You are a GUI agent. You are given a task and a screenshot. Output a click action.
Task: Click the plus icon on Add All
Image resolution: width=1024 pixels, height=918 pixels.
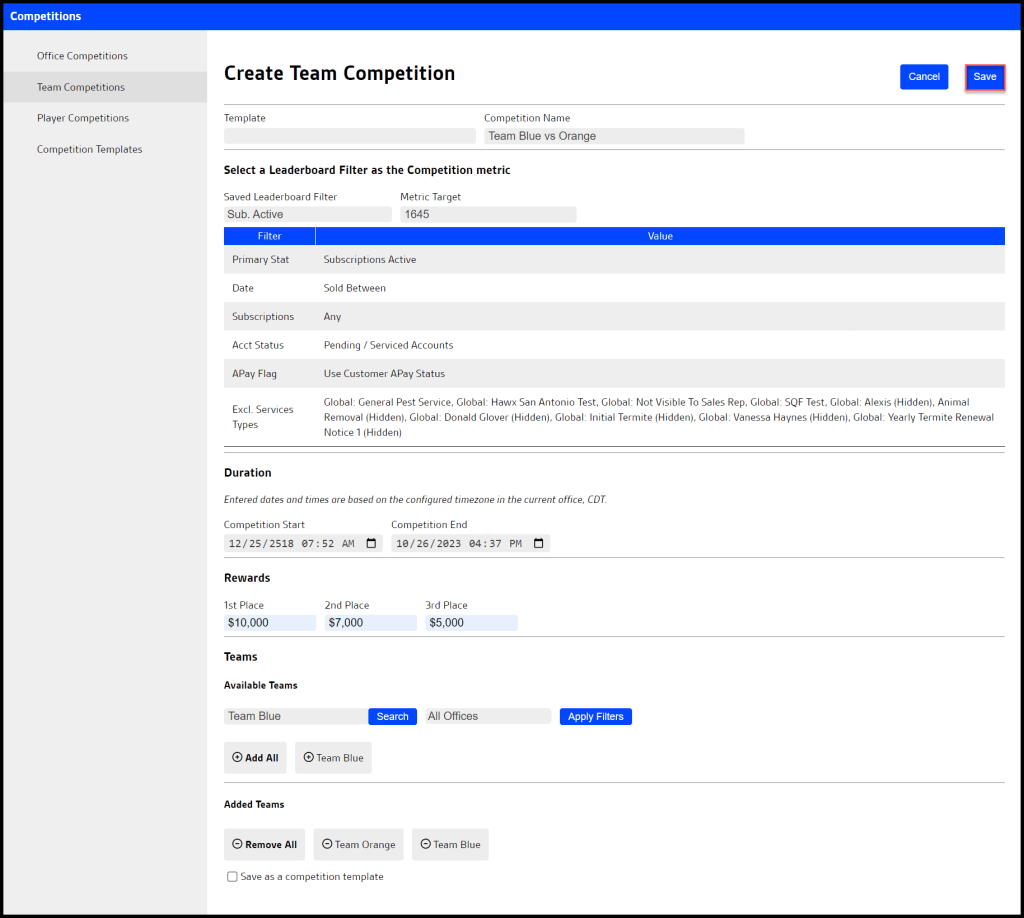237,758
